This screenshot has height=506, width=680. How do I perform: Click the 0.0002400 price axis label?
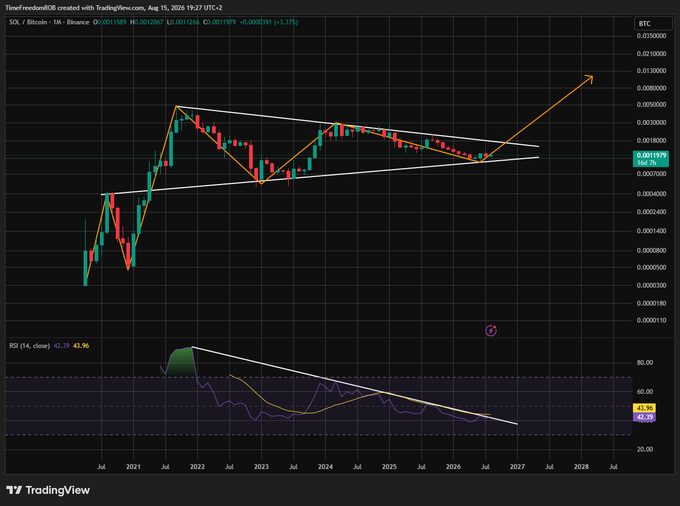[651, 212]
